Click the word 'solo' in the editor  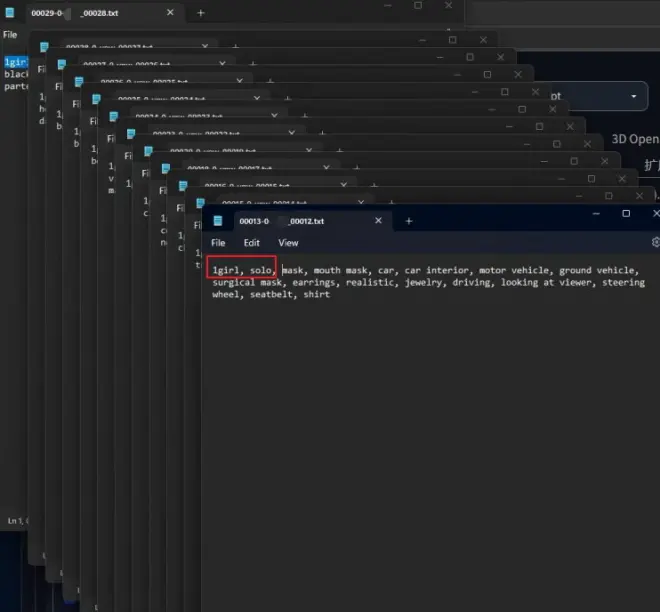pyautogui.click(x=261, y=270)
